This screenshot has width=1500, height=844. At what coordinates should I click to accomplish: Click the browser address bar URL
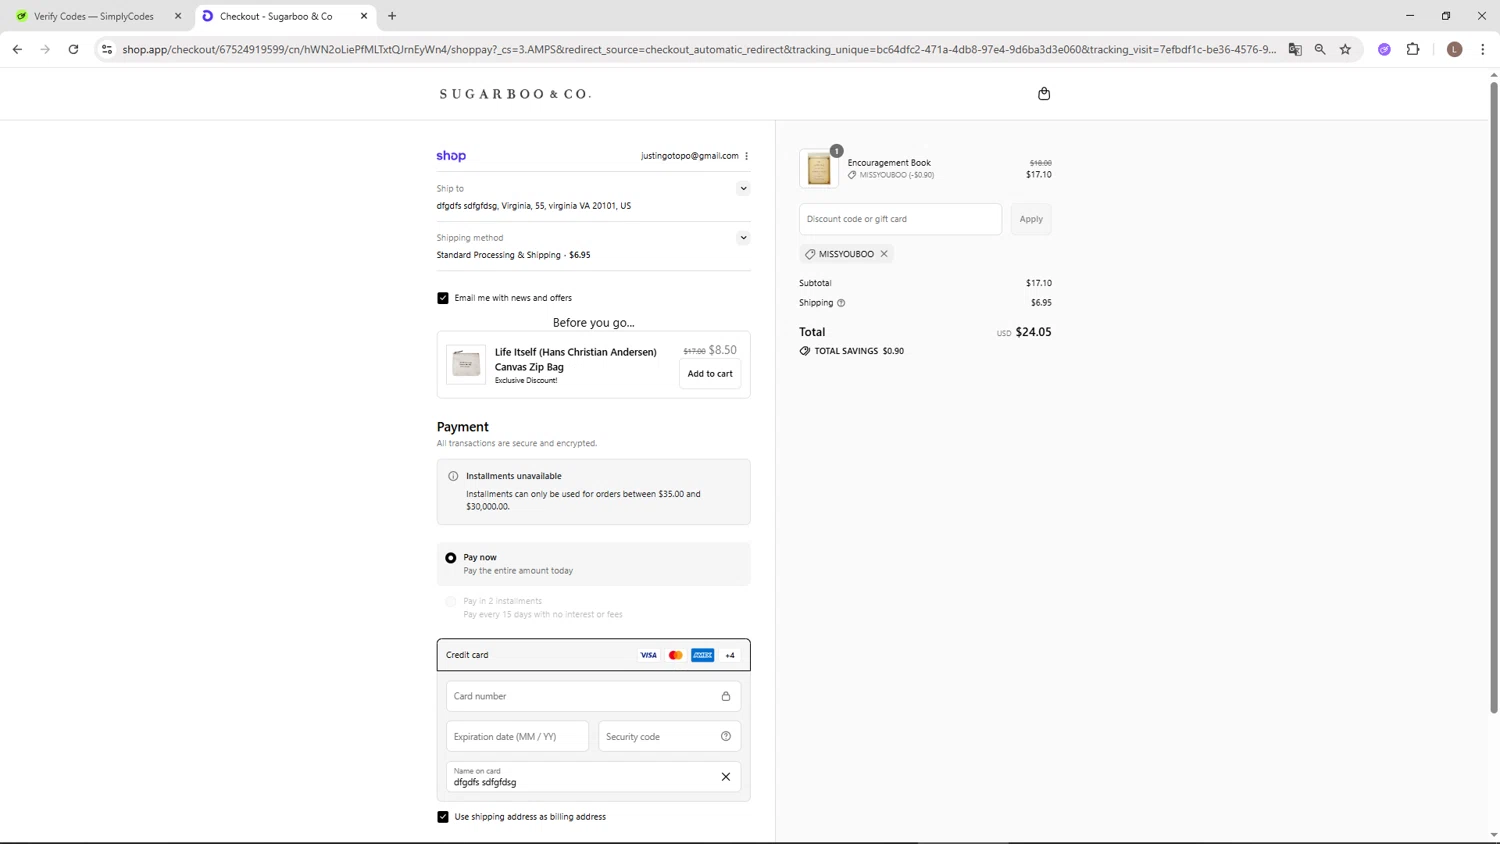(x=699, y=49)
